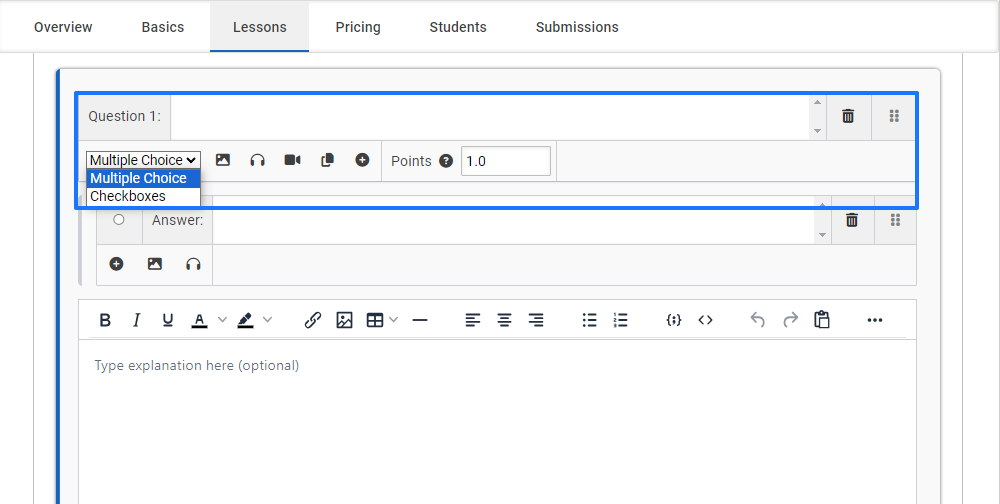Switch to the Overview tab

point(63,27)
